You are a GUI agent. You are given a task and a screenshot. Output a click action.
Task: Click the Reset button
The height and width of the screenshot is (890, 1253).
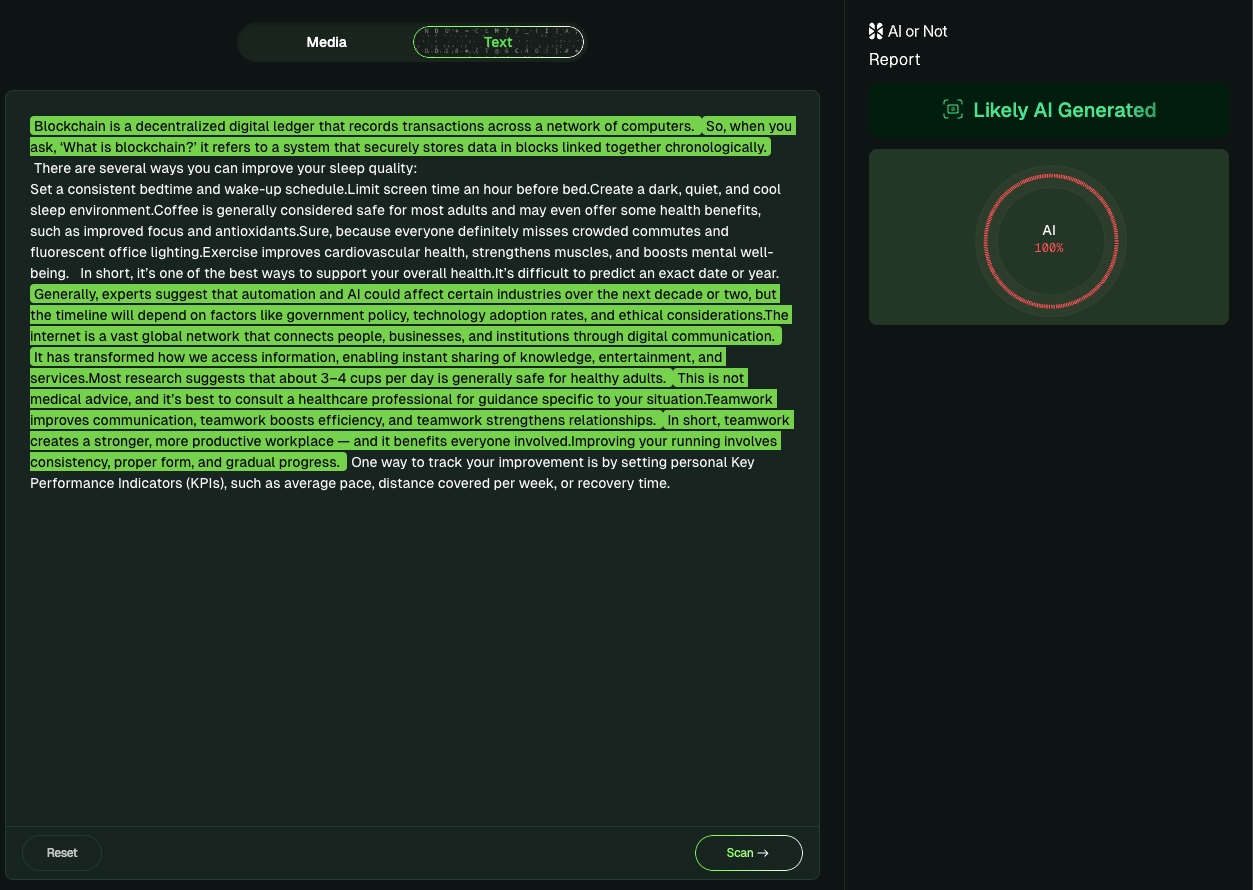click(62, 853)
